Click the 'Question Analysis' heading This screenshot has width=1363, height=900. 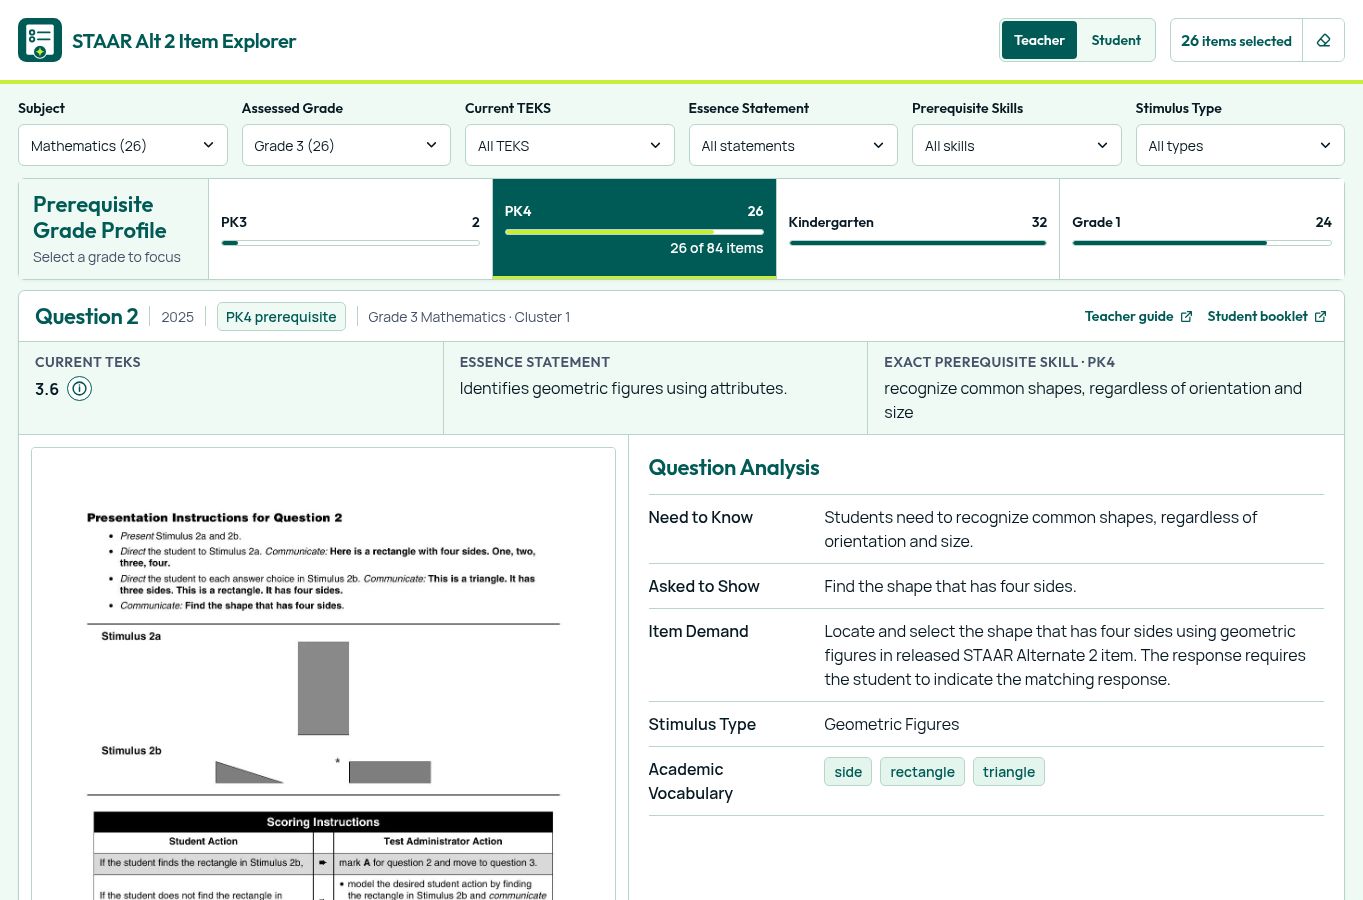pos(734,468)
